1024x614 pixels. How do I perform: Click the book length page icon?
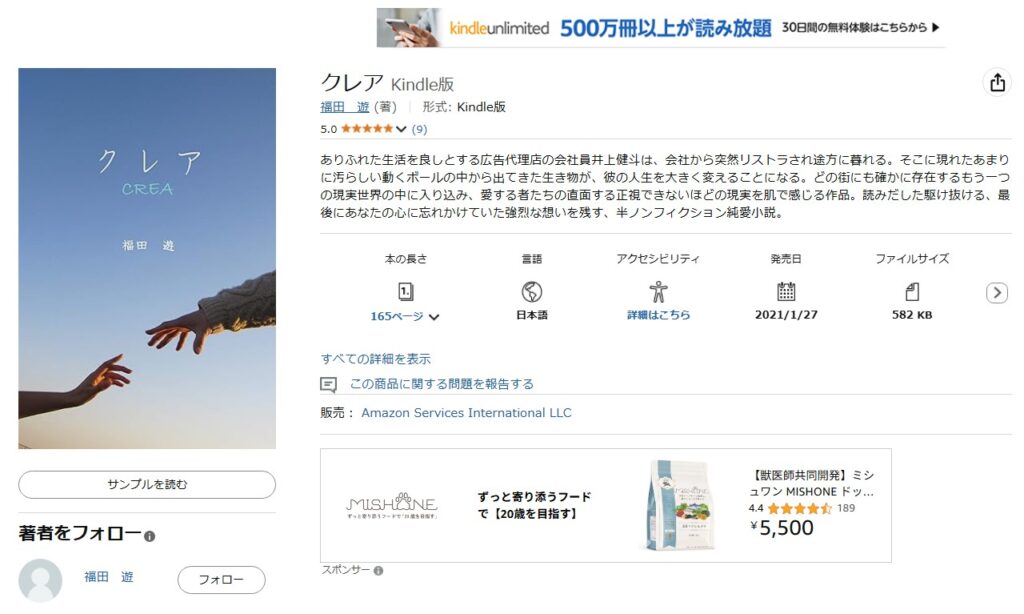click(406, 291)
